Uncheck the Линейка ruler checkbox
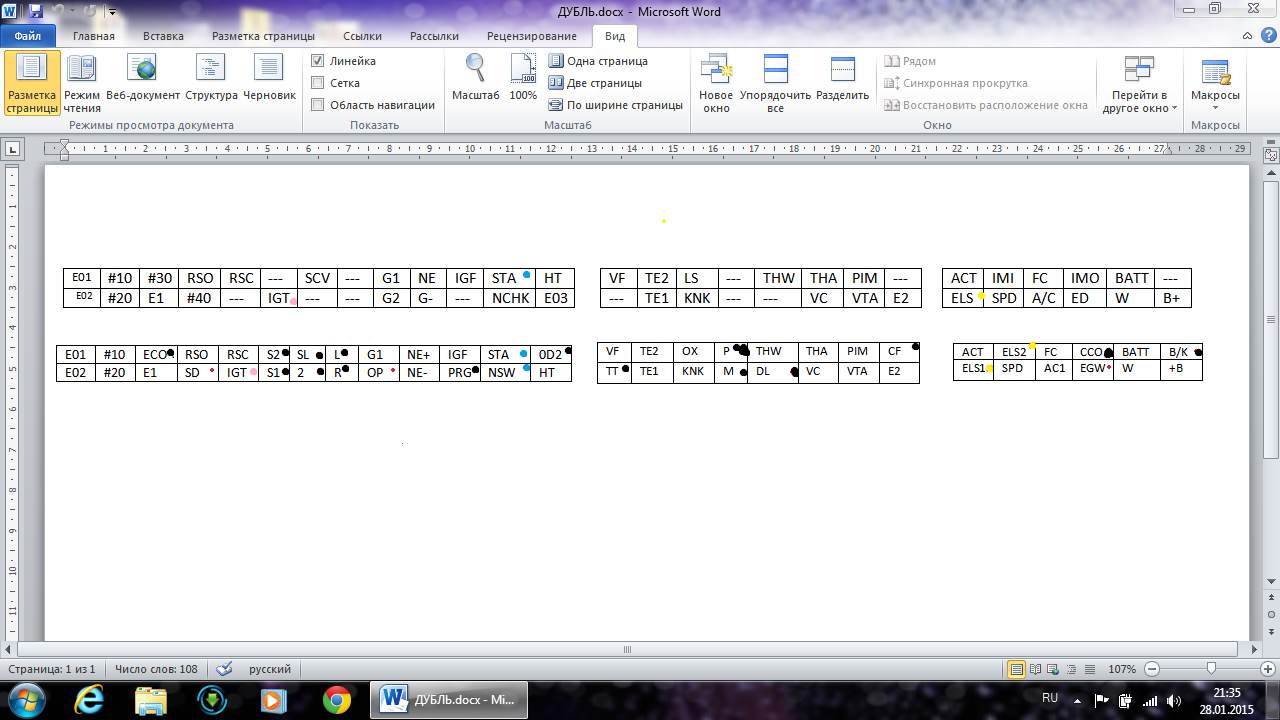 click(x=318, y=61)
